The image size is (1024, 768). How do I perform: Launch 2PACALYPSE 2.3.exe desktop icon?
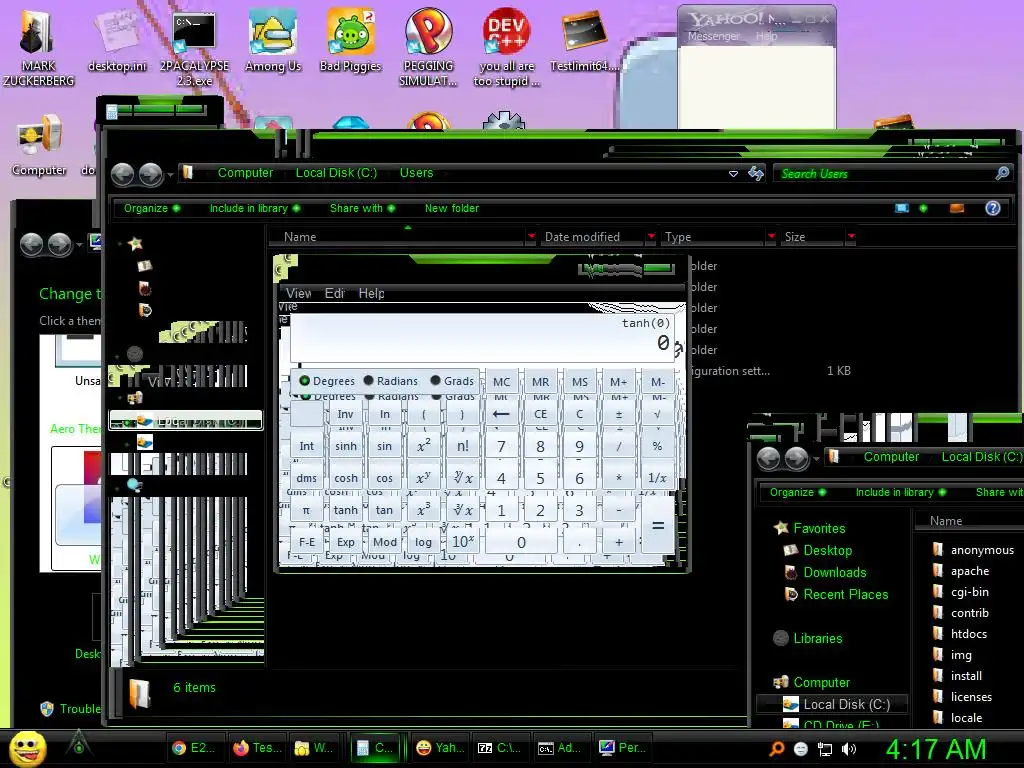tap(194, 48)
